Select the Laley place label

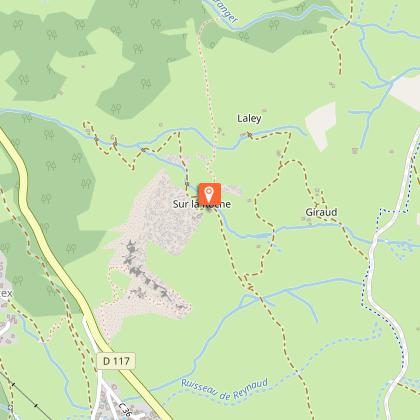point(249,118)
